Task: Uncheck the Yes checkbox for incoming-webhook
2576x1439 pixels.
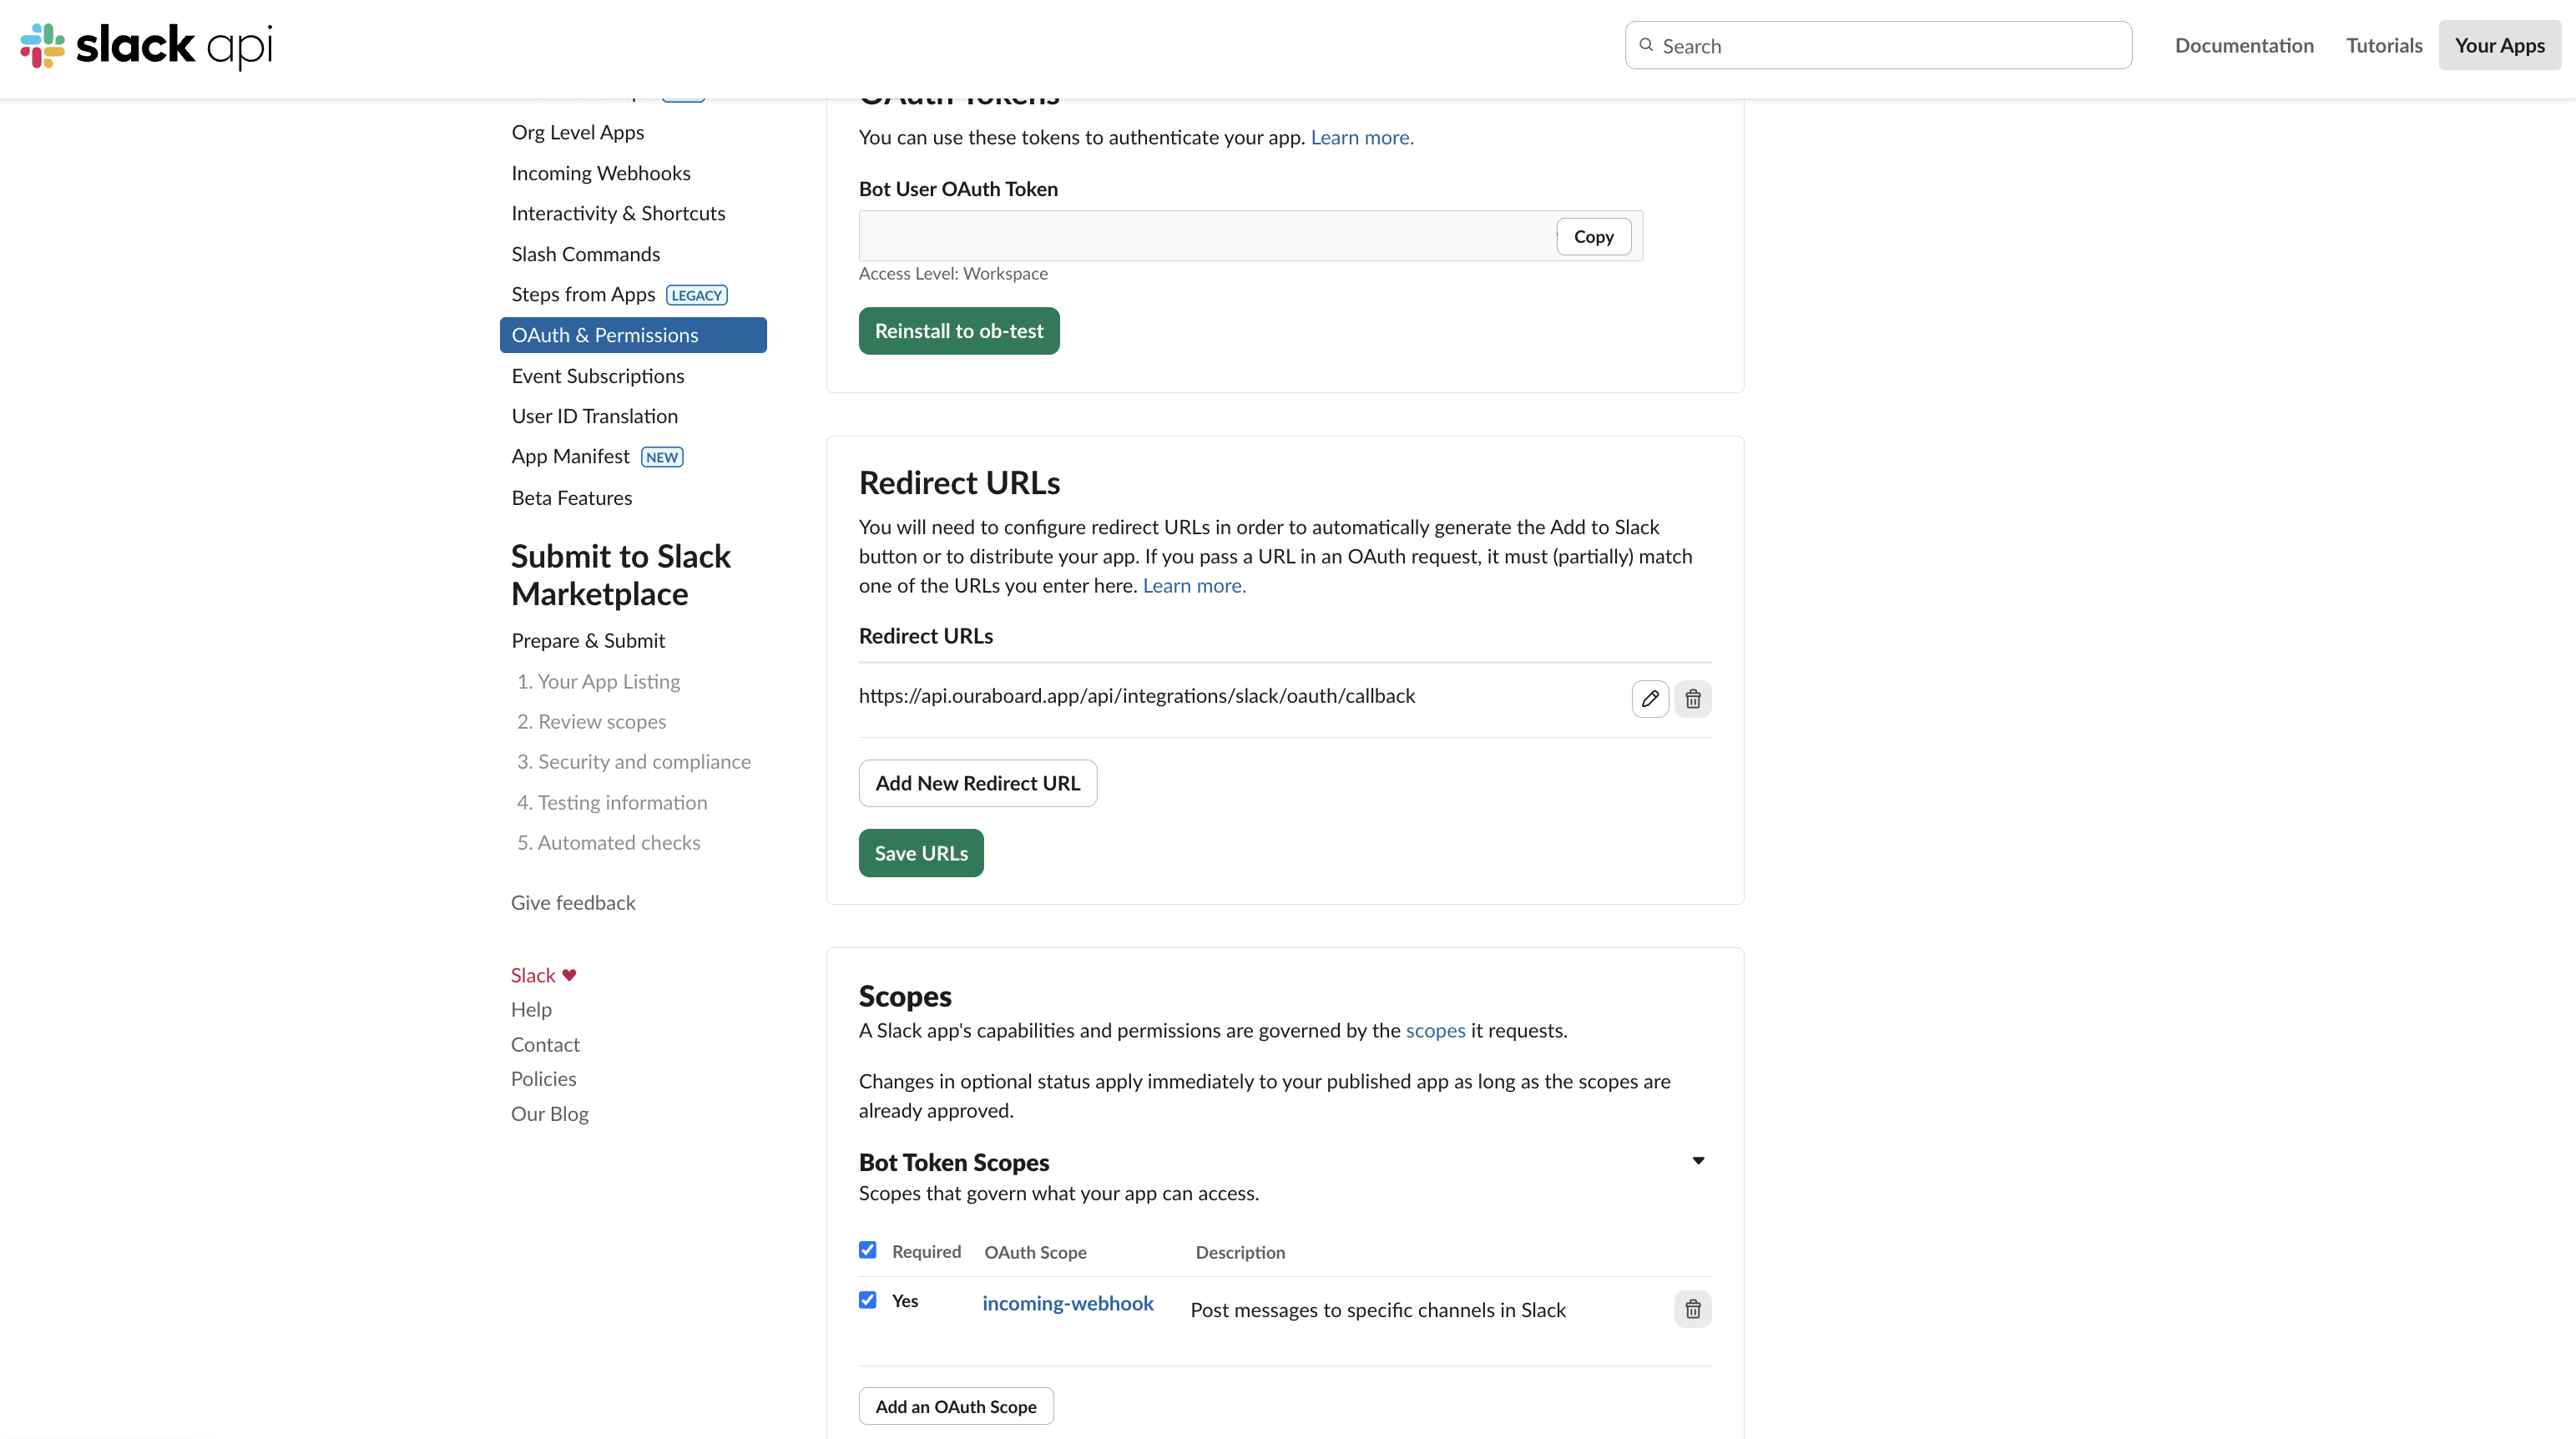Action: pos(867,1300)
